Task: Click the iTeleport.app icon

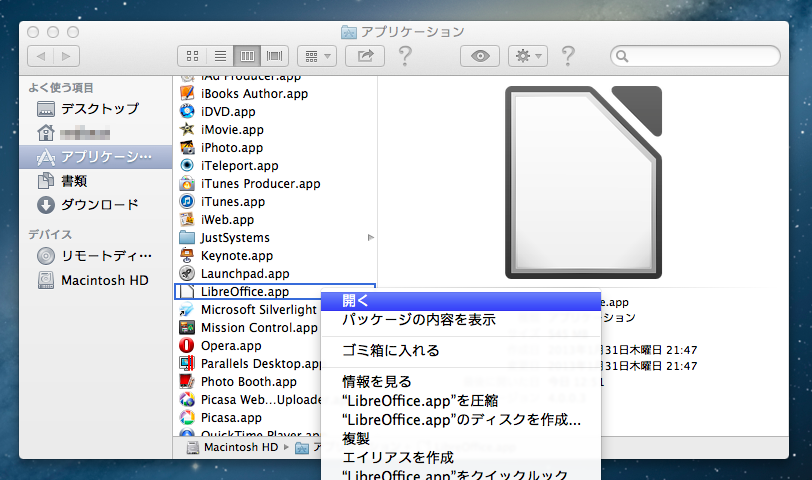Action: (187, 165)
